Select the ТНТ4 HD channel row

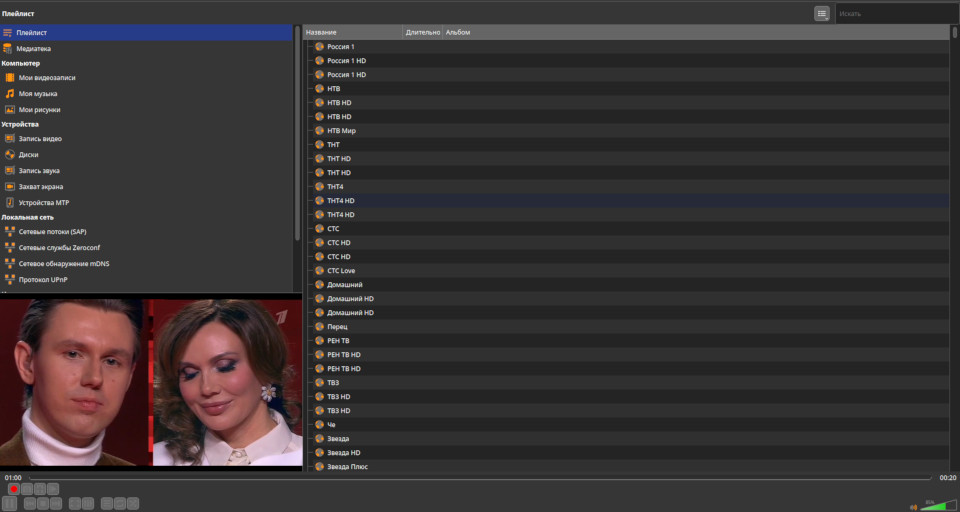(x=340, y=201)
